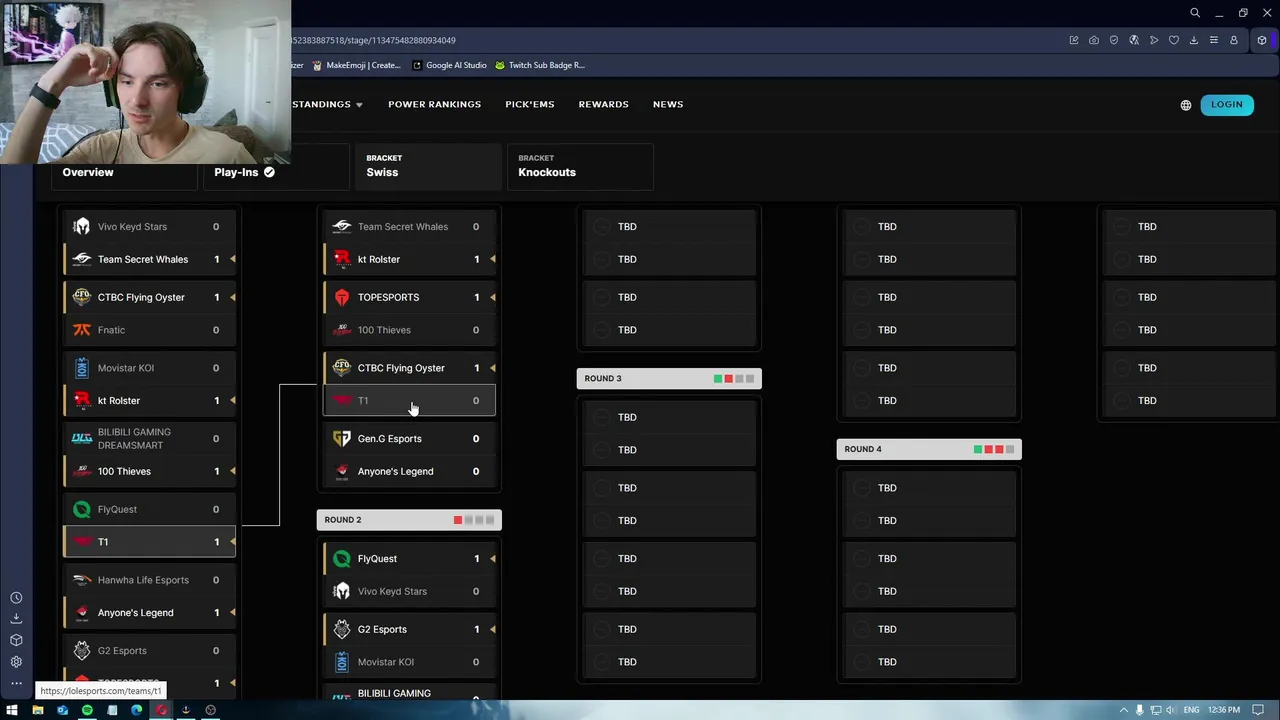The image size is (1280, 720).
Task: Open the profile account icon
Action: point(1234,40)
